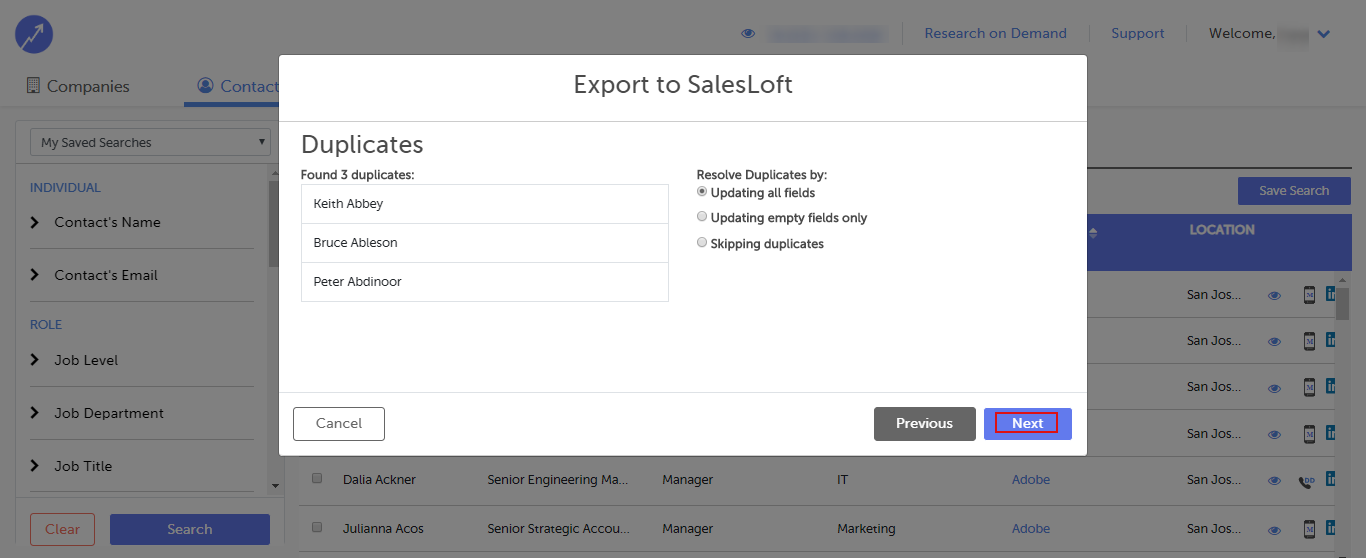
Task: Select Updating empty fields only
Action: click(x=702, y=217)
